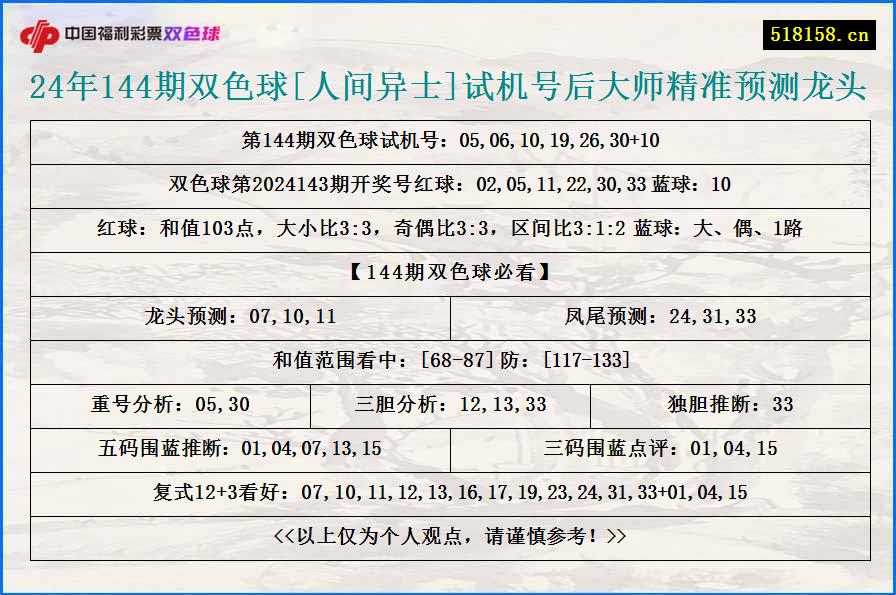Click the 双色球第2024143期开奖号 result row
Image resolution: width=896 pixels, height=595 pixels.
(448, 185)
